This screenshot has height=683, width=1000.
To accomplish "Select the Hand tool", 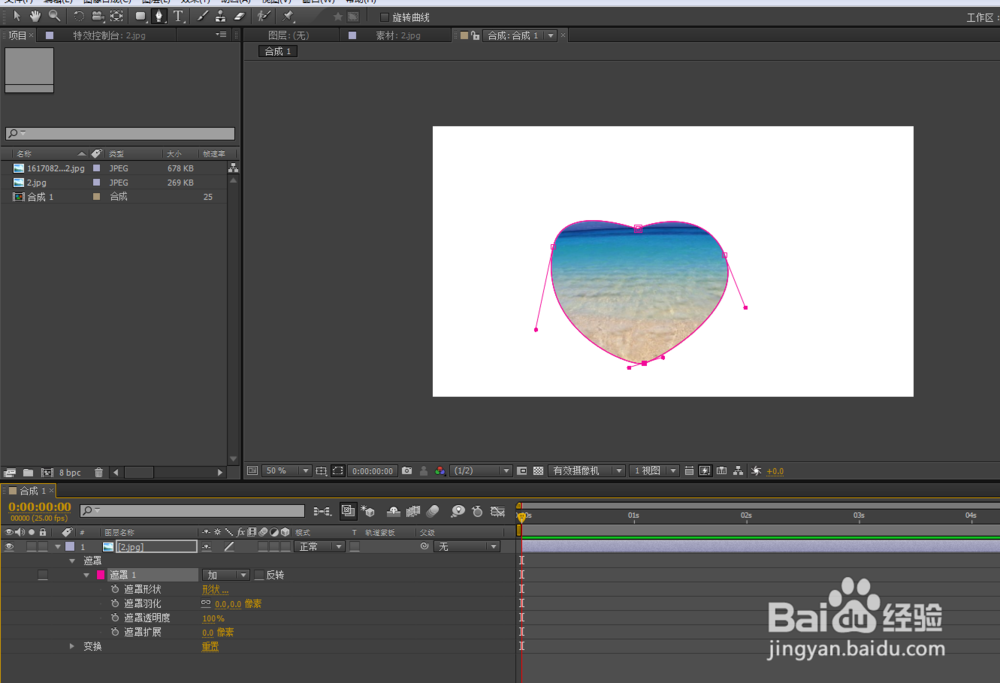I will click(35, 16).
